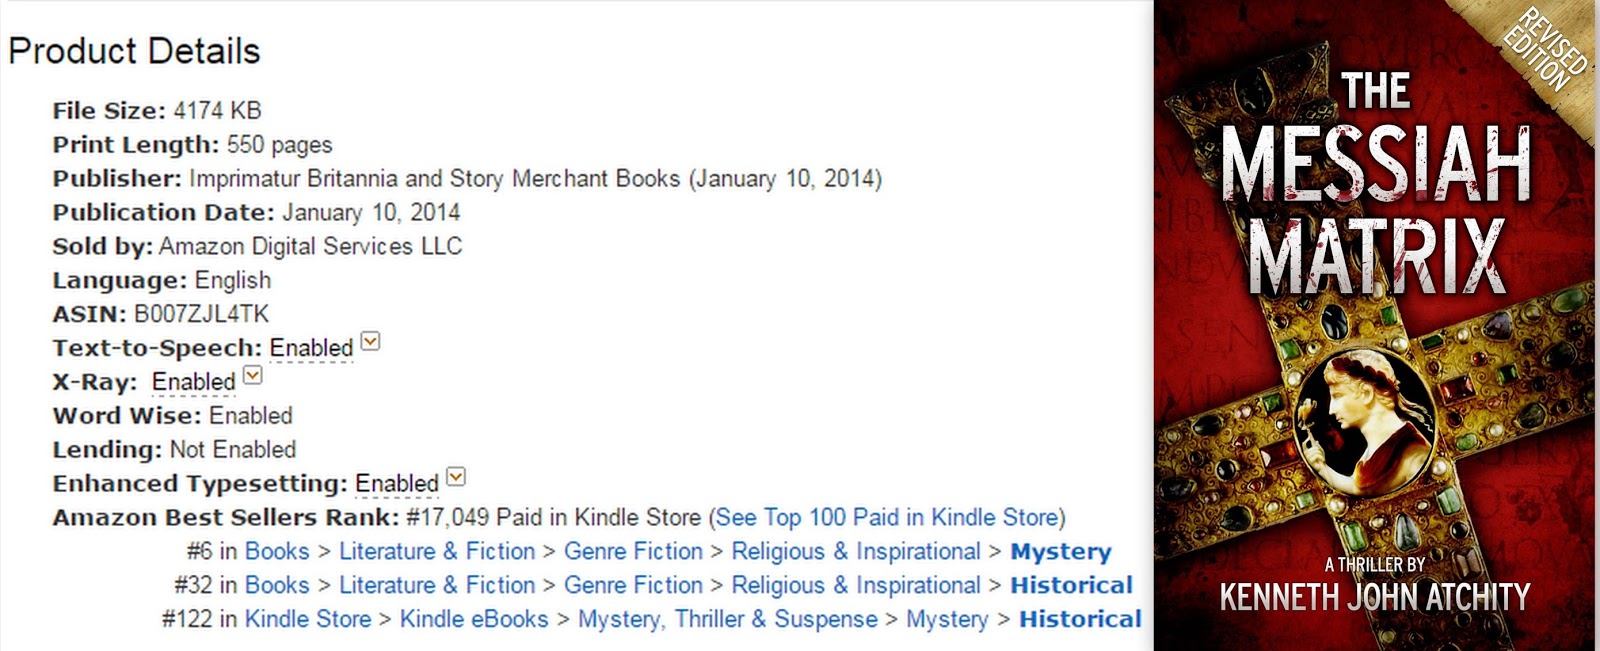
Task: Expand the X-Ray info dropdown arrow
Action: pyautogui.click(x=253, y=376)
